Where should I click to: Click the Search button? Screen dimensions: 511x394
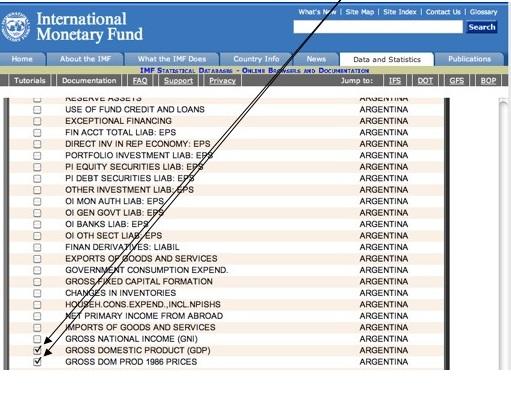pos(482,27)
